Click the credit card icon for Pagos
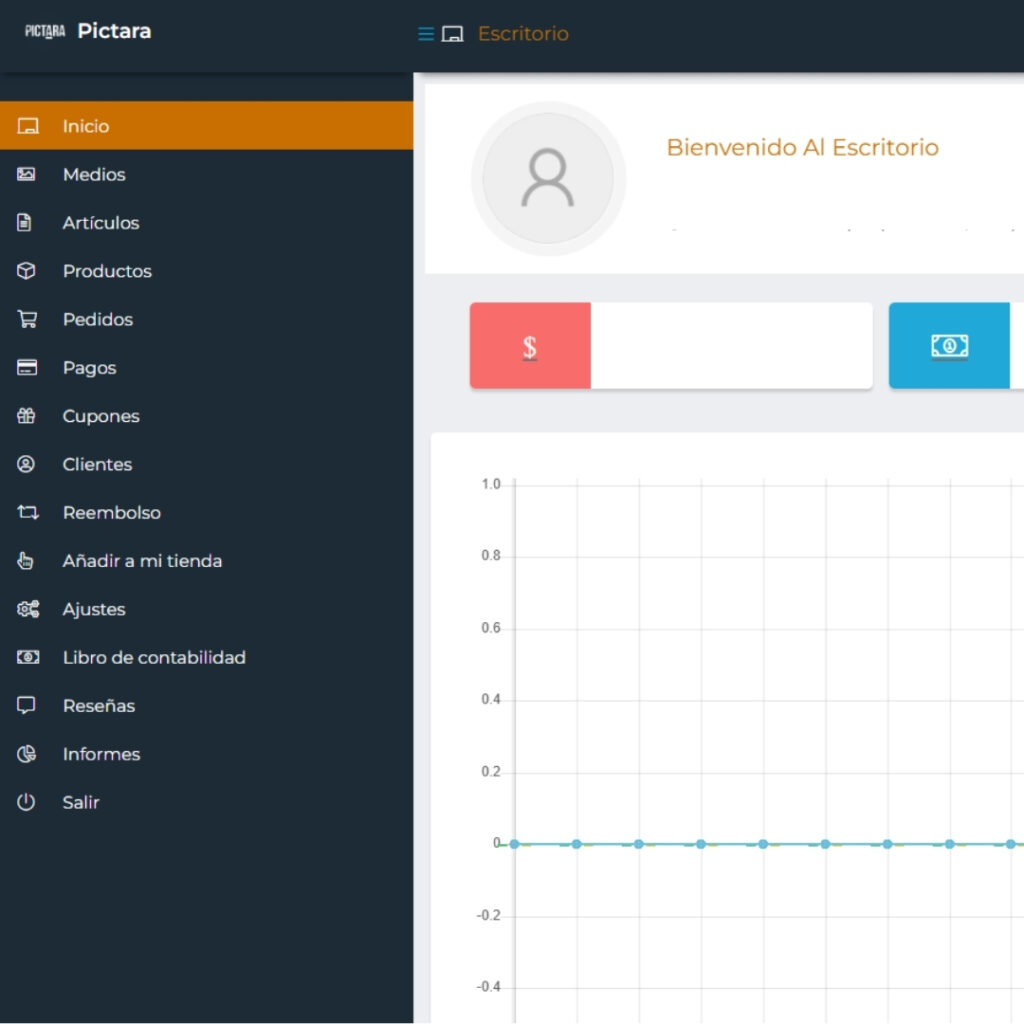Image resolution: width=1024 pixels, height=1024 pixels. (27, 368)
